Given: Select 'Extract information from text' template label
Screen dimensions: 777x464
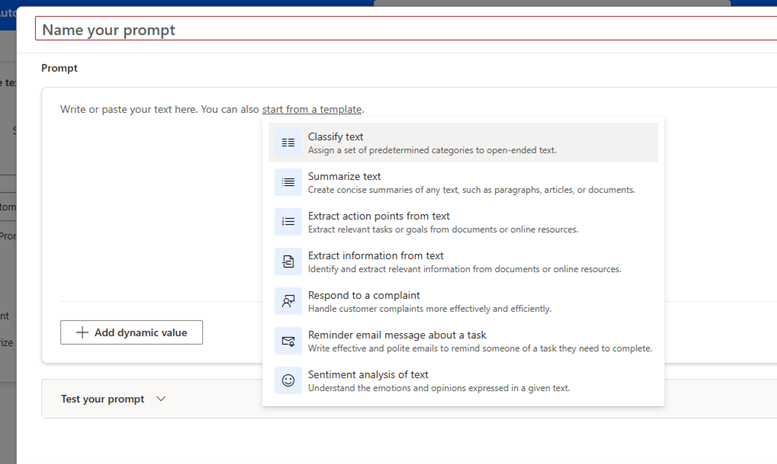Looking at the screenshot, I should (375, 256).
